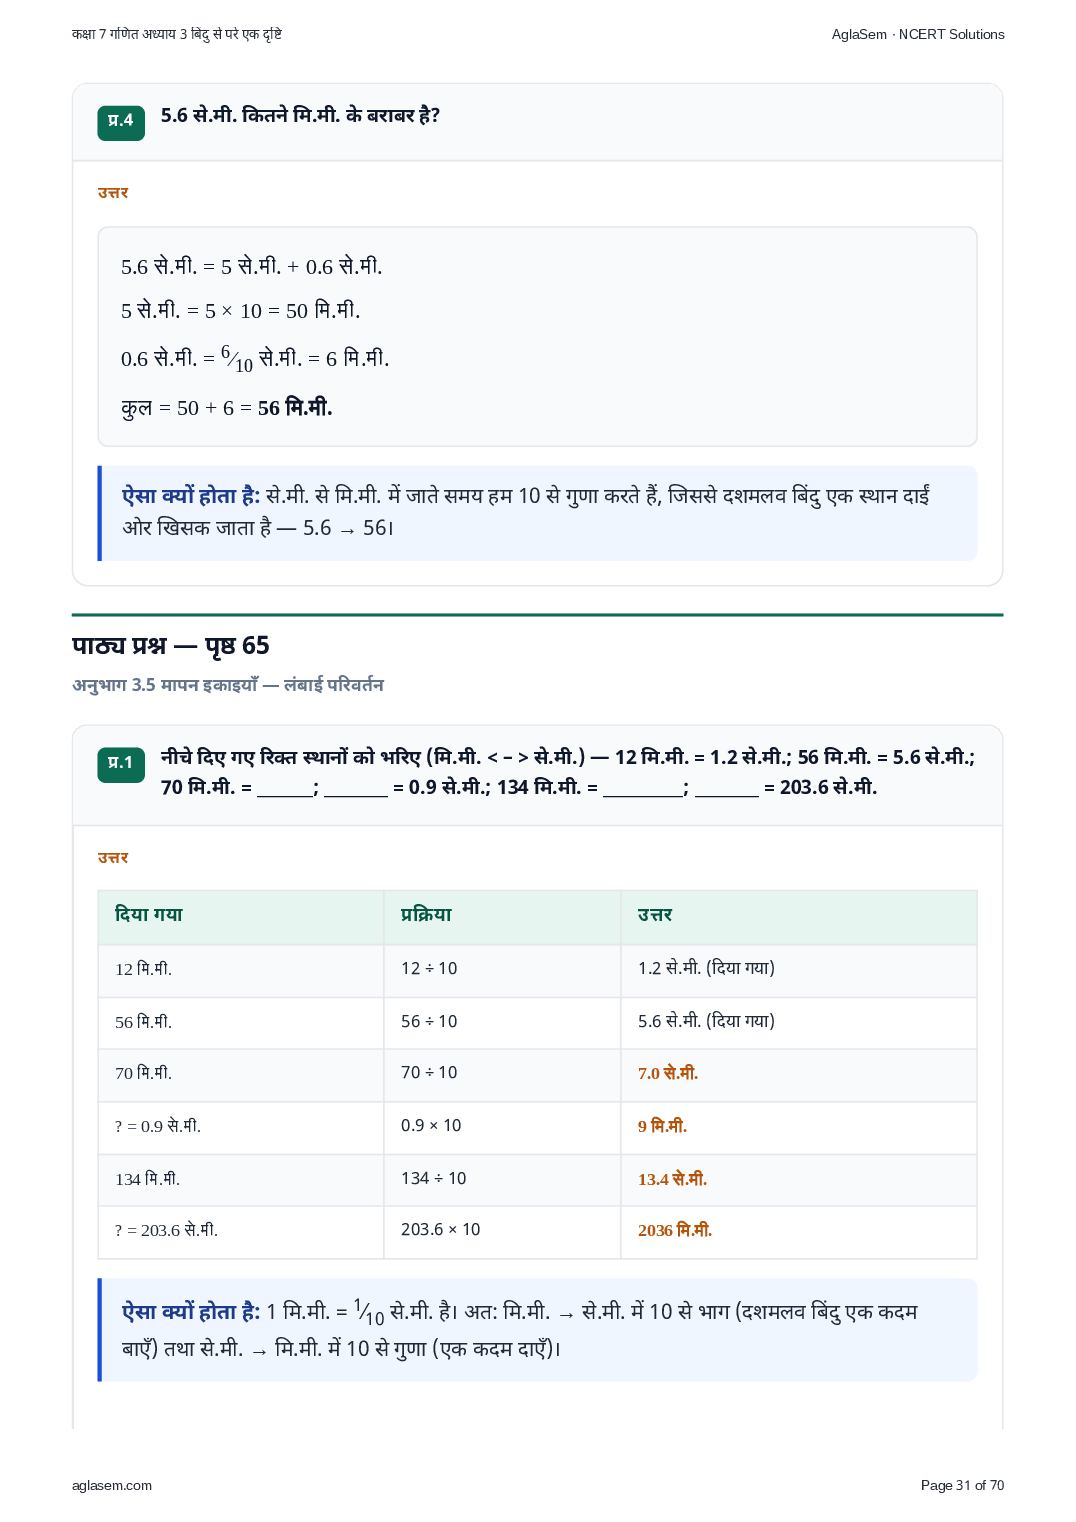
Task: Select the 2036 मि.मी. answer cell
Action: click(x=798, y=1232)
